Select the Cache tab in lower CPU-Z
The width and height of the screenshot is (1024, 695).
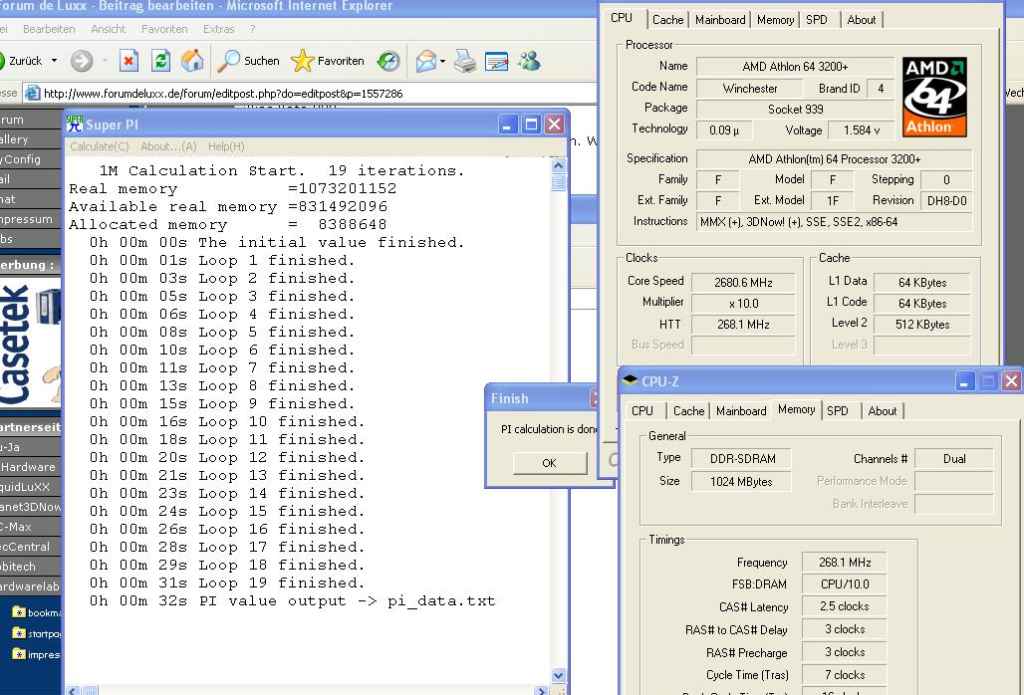coord(688,411)
